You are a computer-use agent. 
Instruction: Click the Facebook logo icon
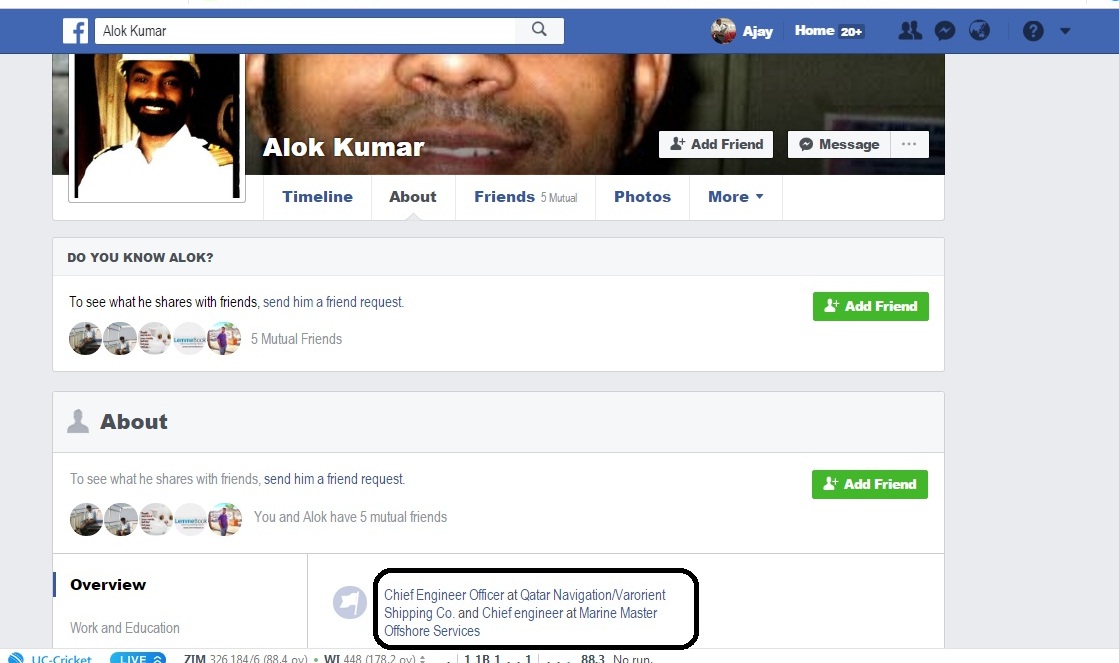[x=75, y=31]
